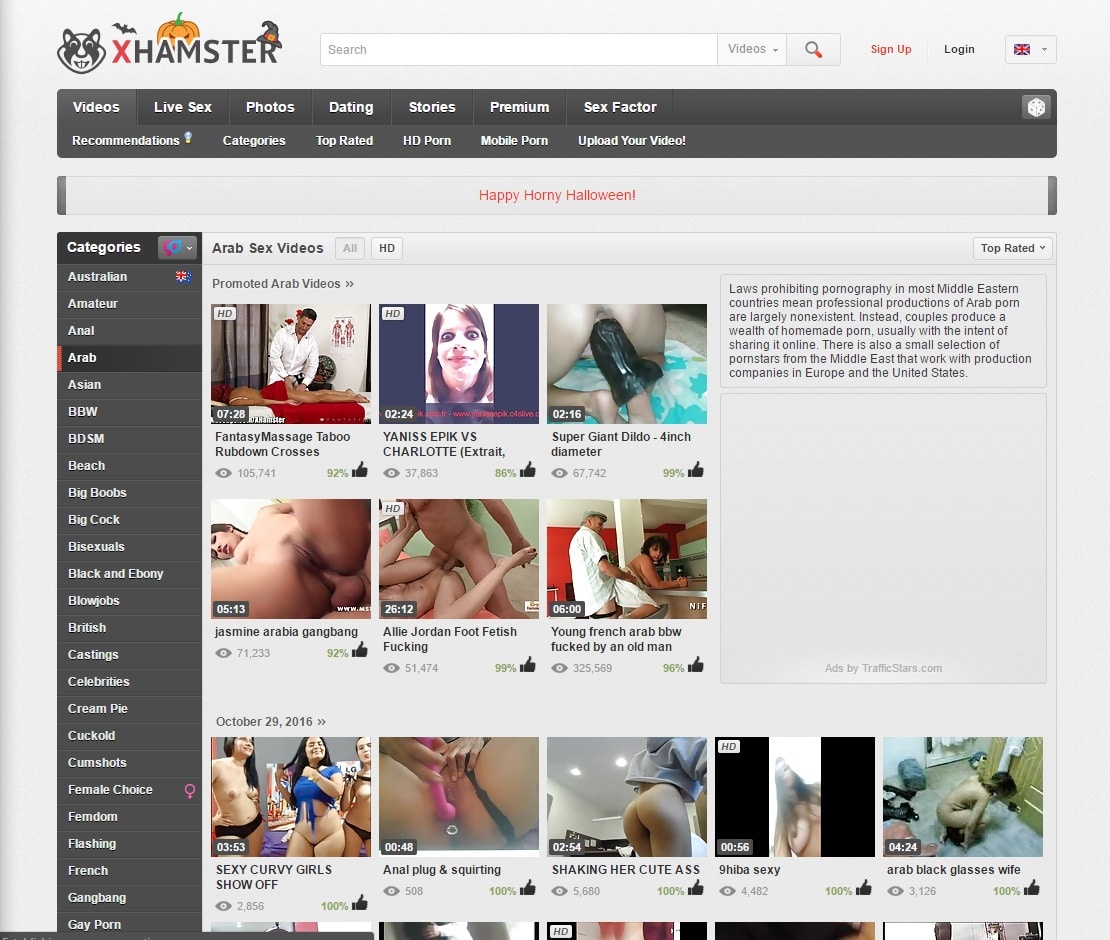Click the Australian flag icon in sidebar

click(183, 277)
